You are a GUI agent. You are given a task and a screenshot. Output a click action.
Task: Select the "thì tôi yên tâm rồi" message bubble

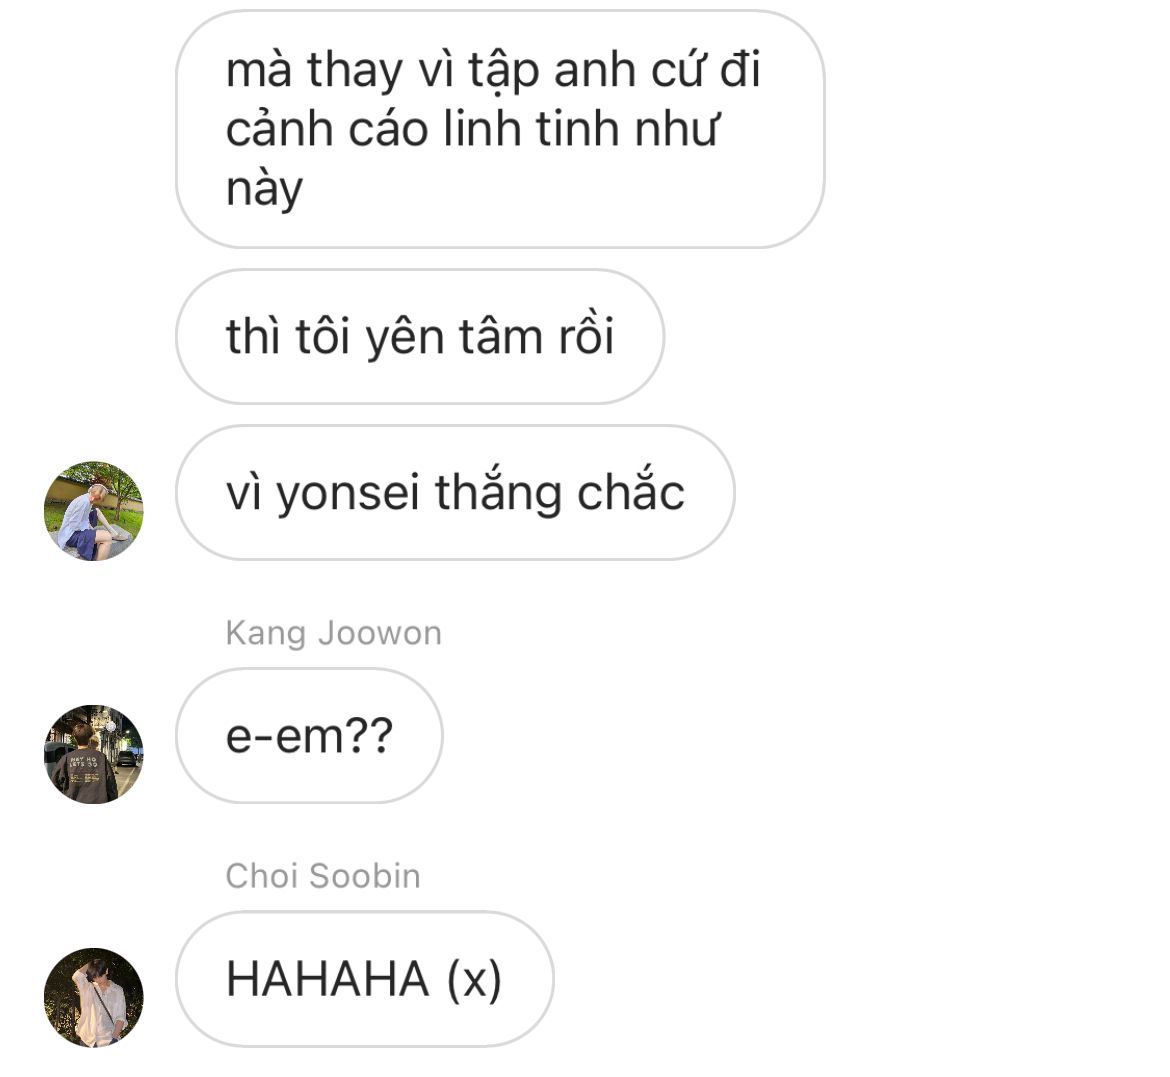coord(420,337)
